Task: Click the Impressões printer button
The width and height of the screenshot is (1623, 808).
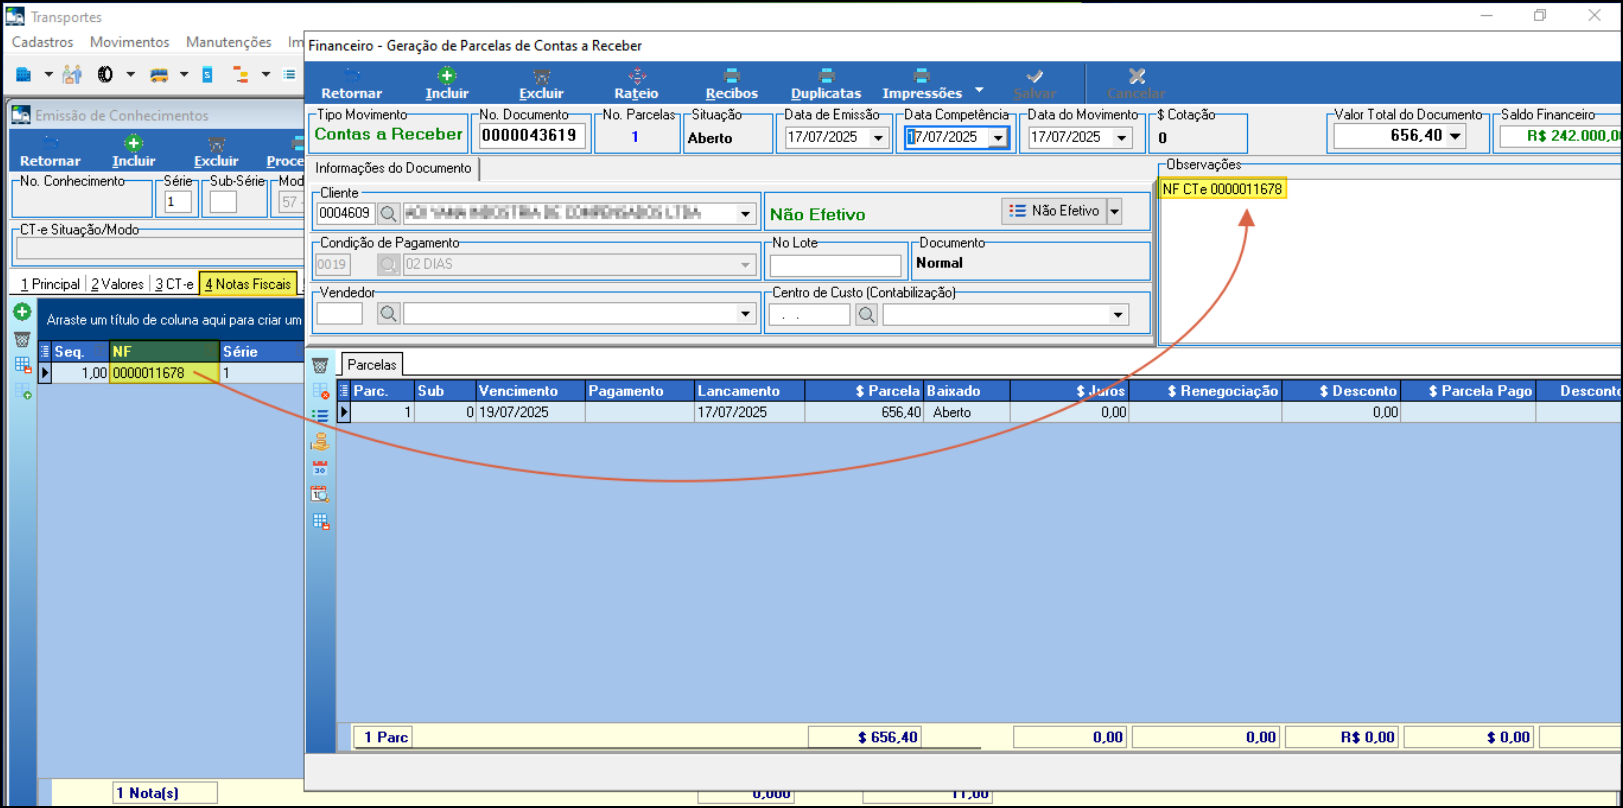Action: click(921, 84)
